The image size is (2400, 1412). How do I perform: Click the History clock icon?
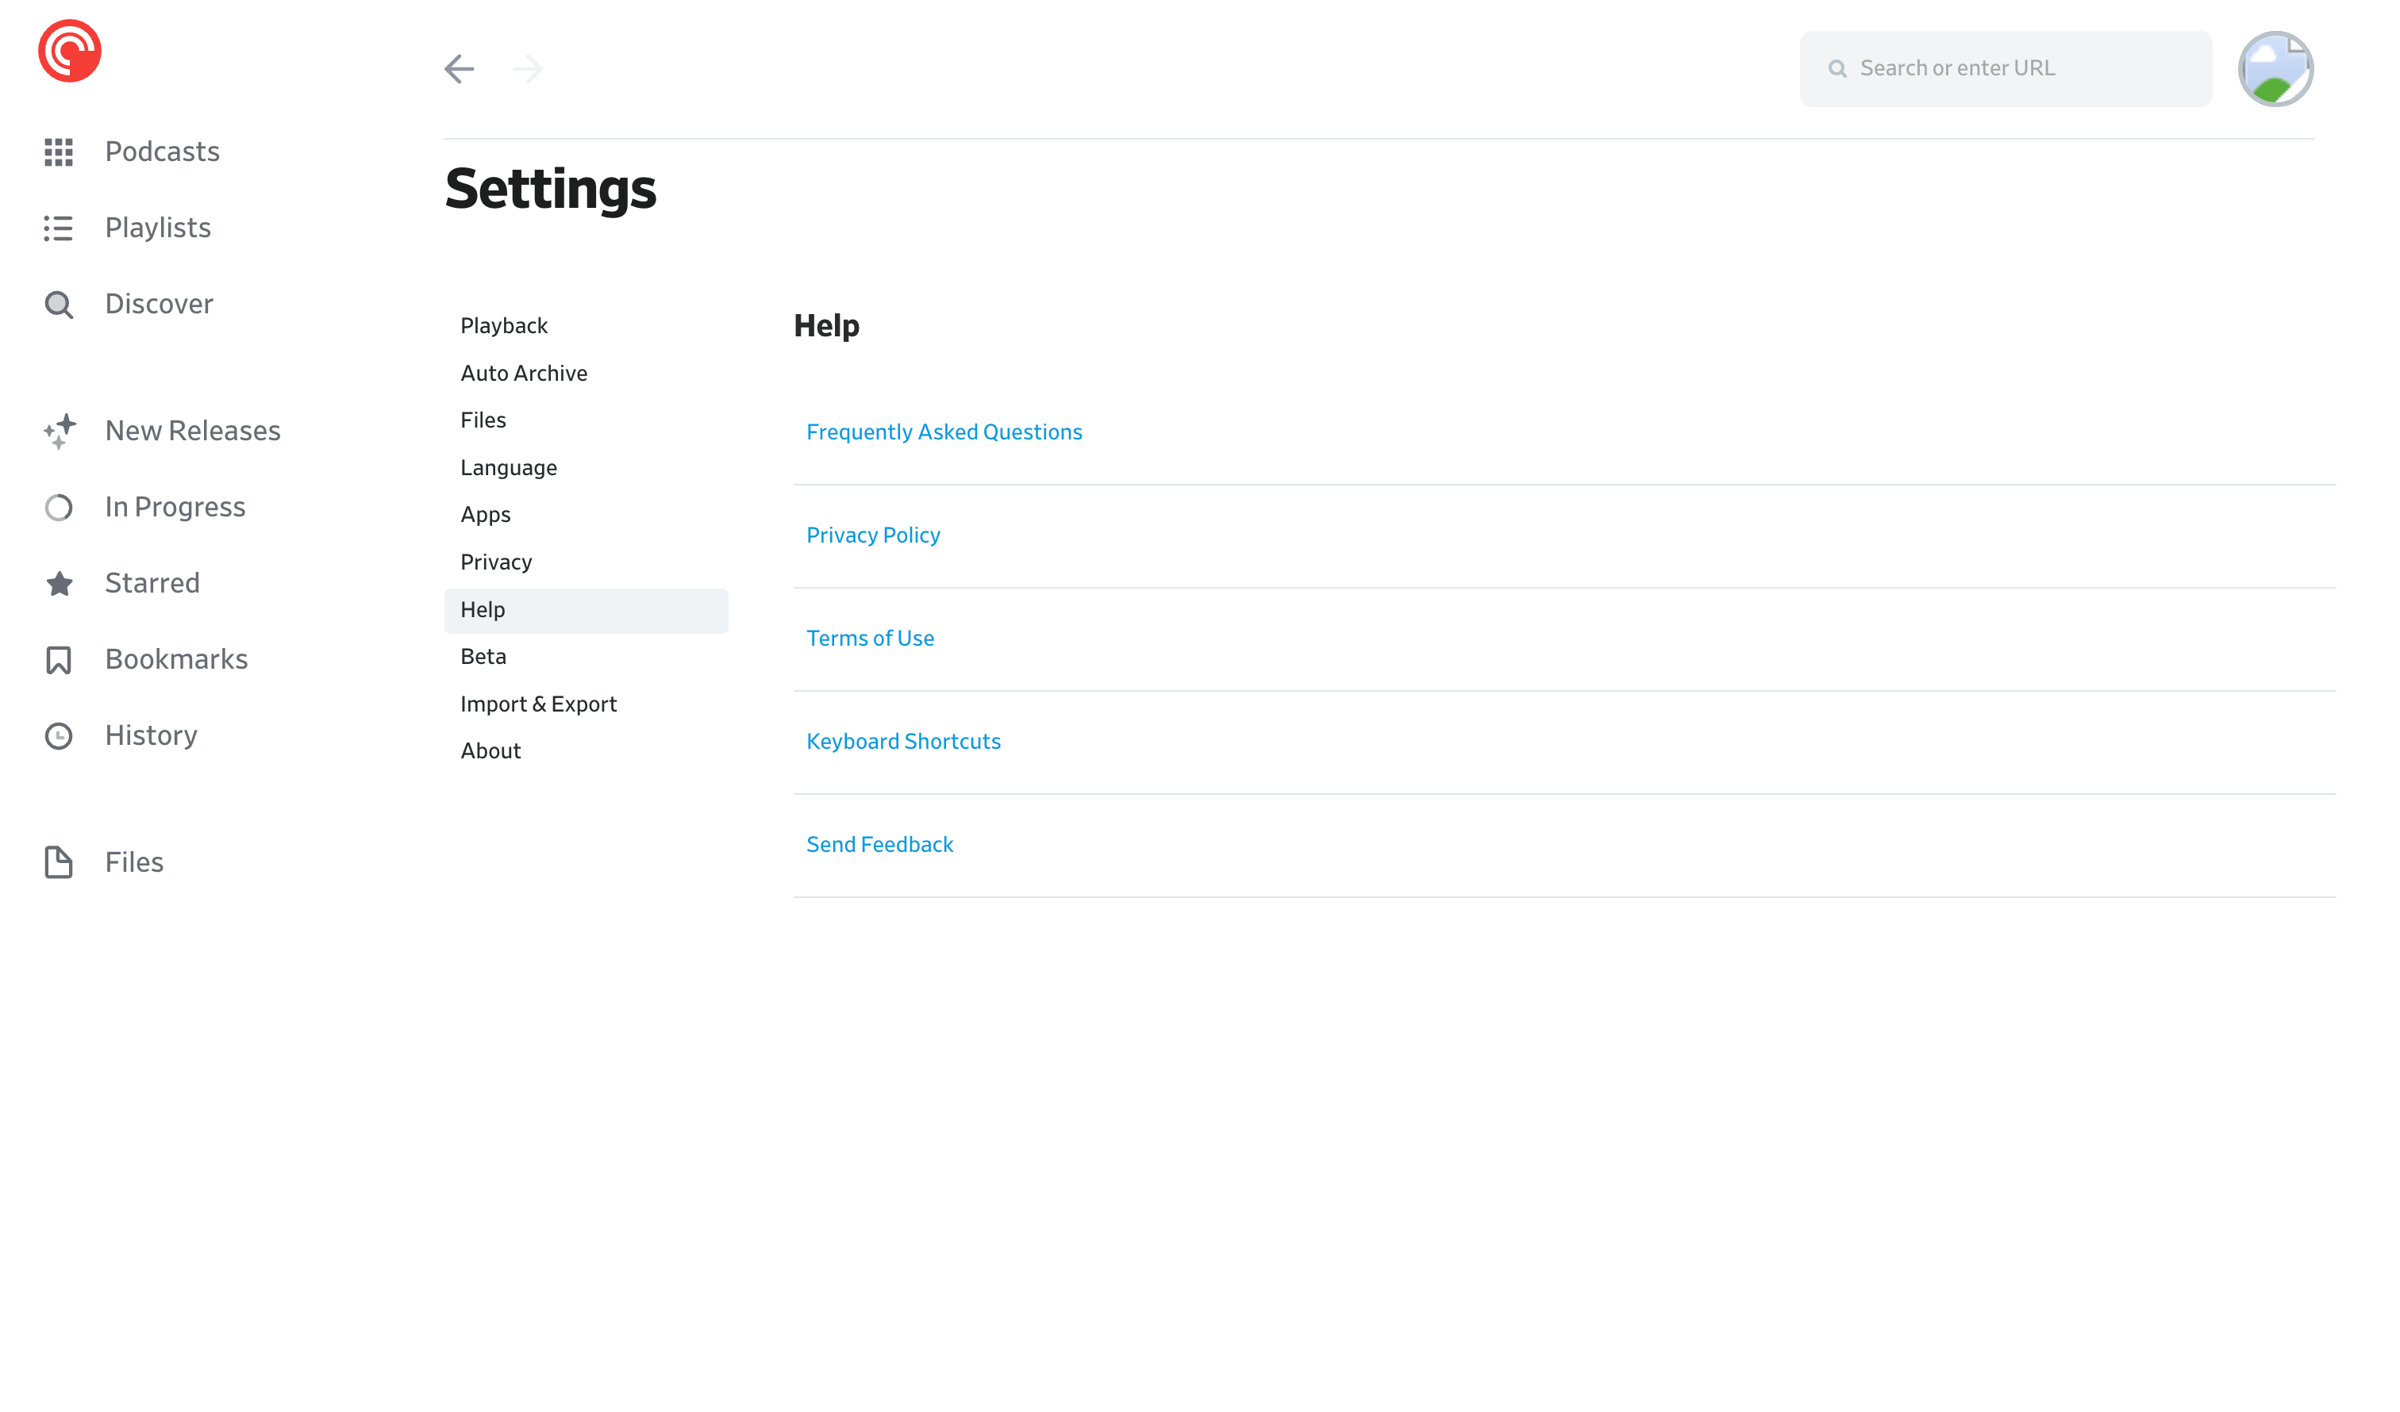pos(59,736)
